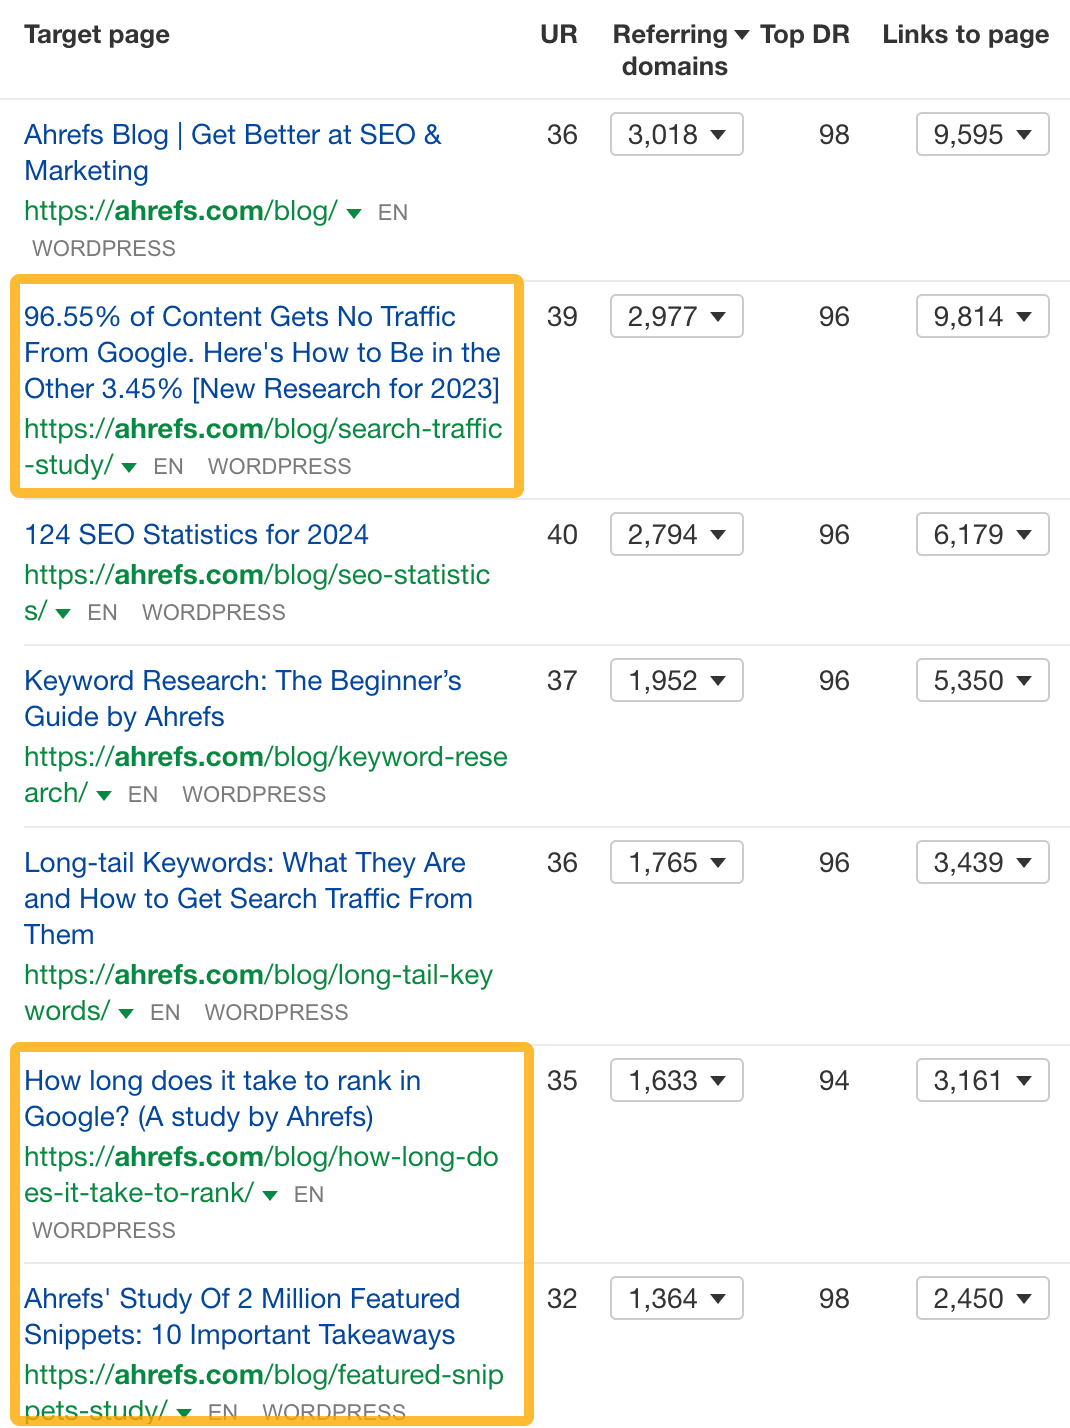The width and height of the screenshot is (1070, 1428).
Task: Open the 2,794 referring domains dropdown for SEO Statistics
Action: click(676, 534)
